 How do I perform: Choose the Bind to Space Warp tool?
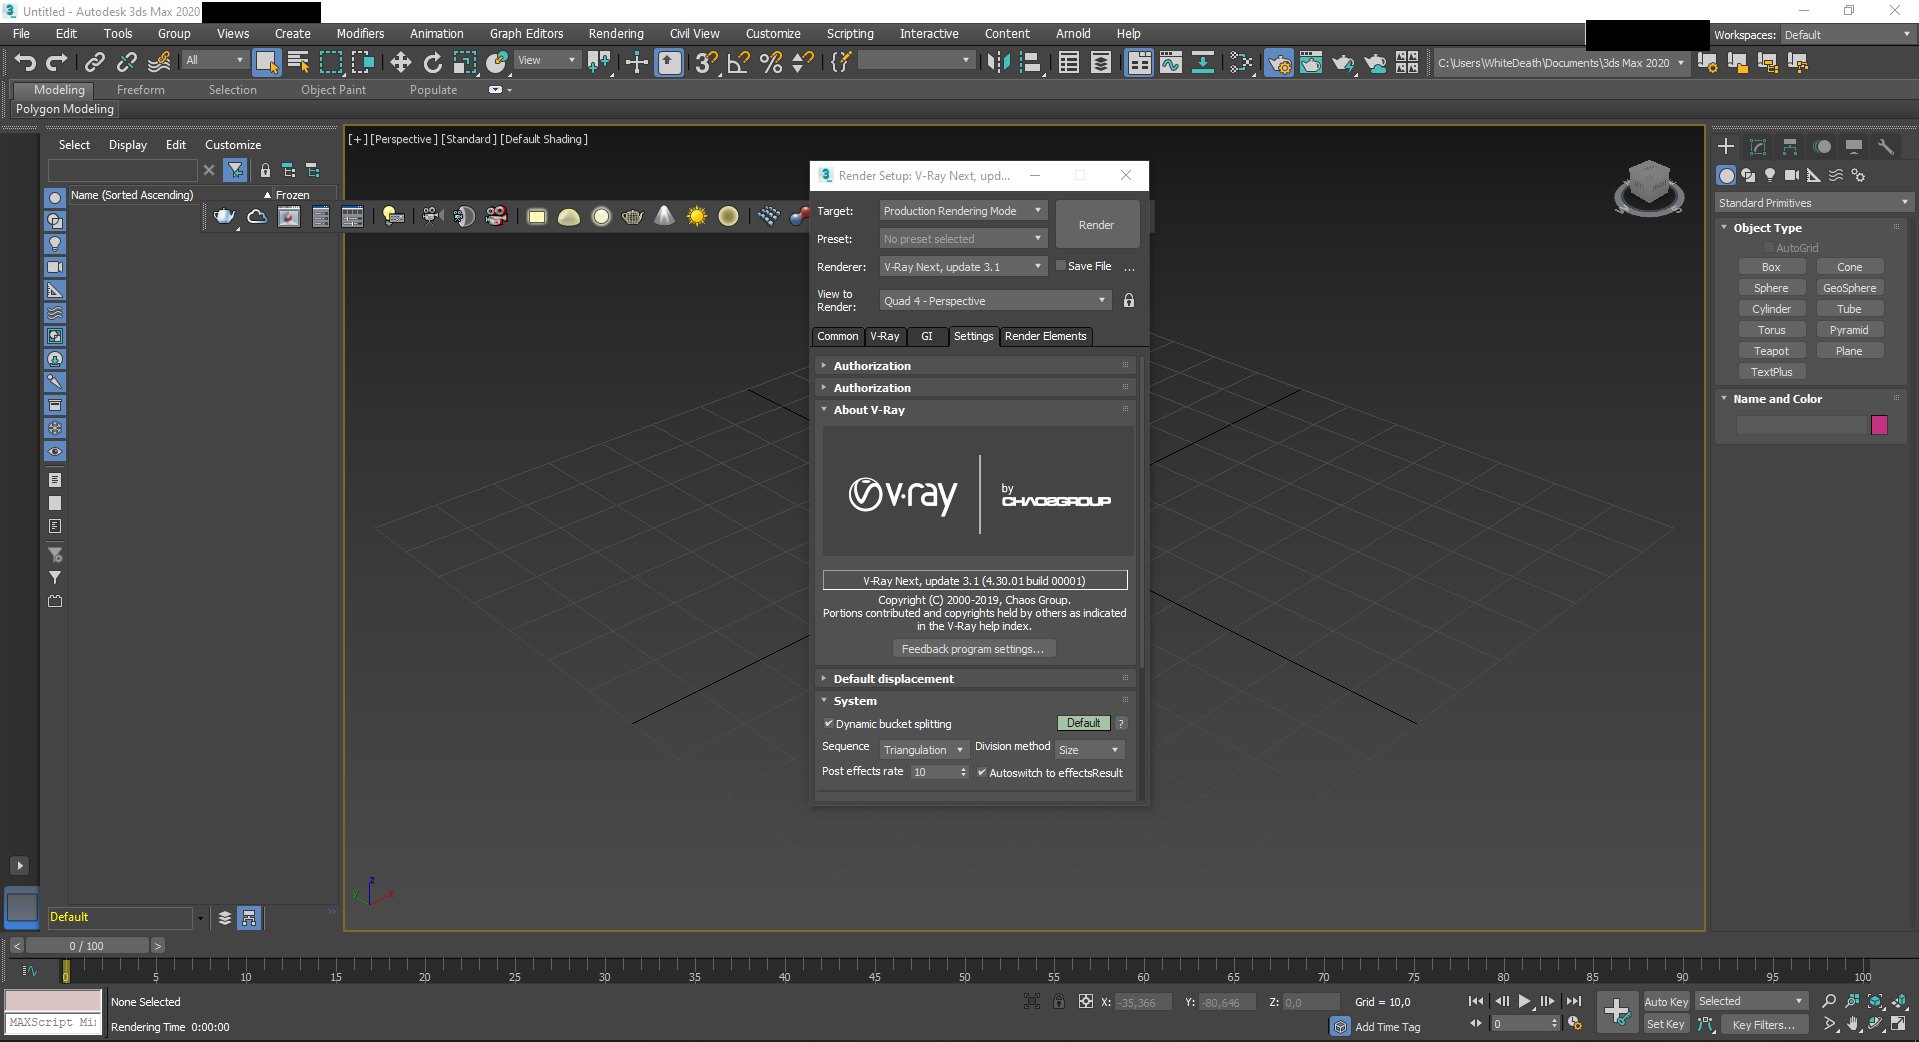[159, 63]
